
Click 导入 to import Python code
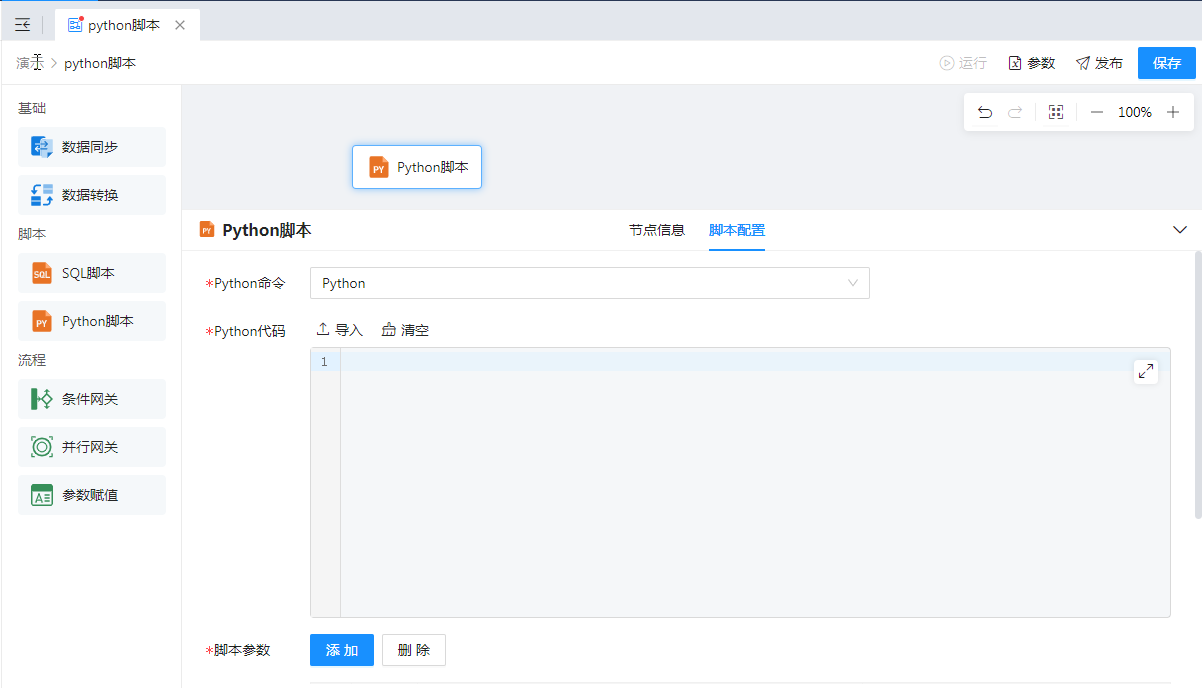coord(340,330)
